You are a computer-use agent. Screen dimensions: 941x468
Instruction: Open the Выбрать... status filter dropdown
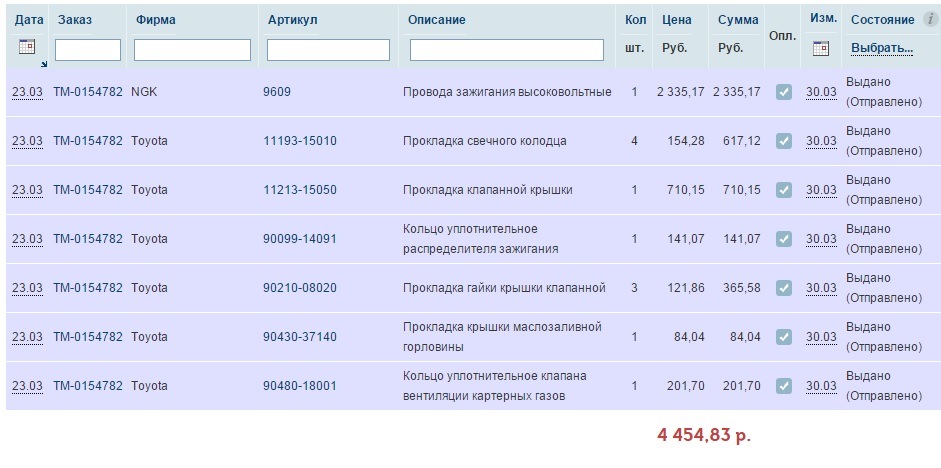pyautogui.click(x=882, y=48)
